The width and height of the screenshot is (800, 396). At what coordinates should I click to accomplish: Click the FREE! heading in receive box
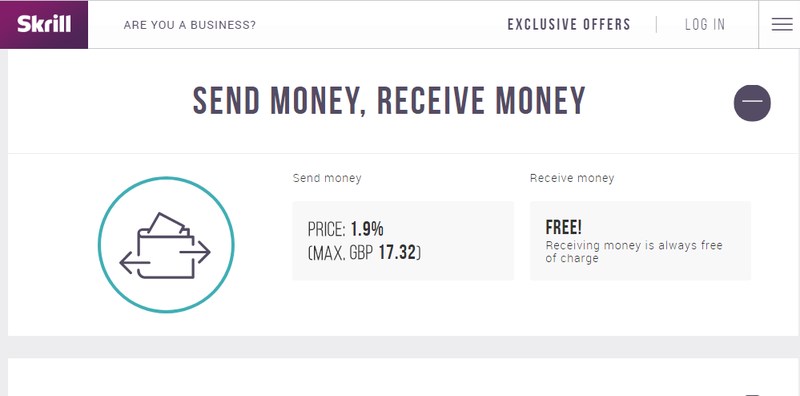563,227
